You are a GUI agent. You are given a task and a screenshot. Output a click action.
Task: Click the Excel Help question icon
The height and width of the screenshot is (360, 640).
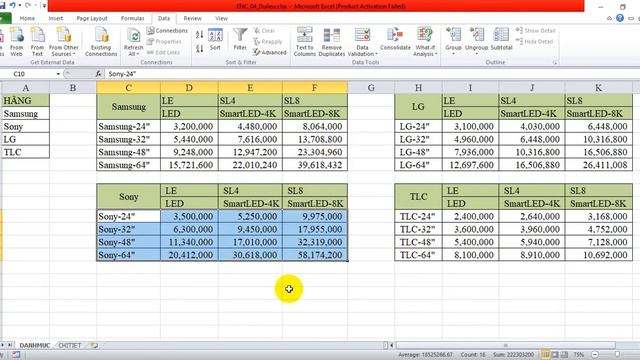coord(620,18)
